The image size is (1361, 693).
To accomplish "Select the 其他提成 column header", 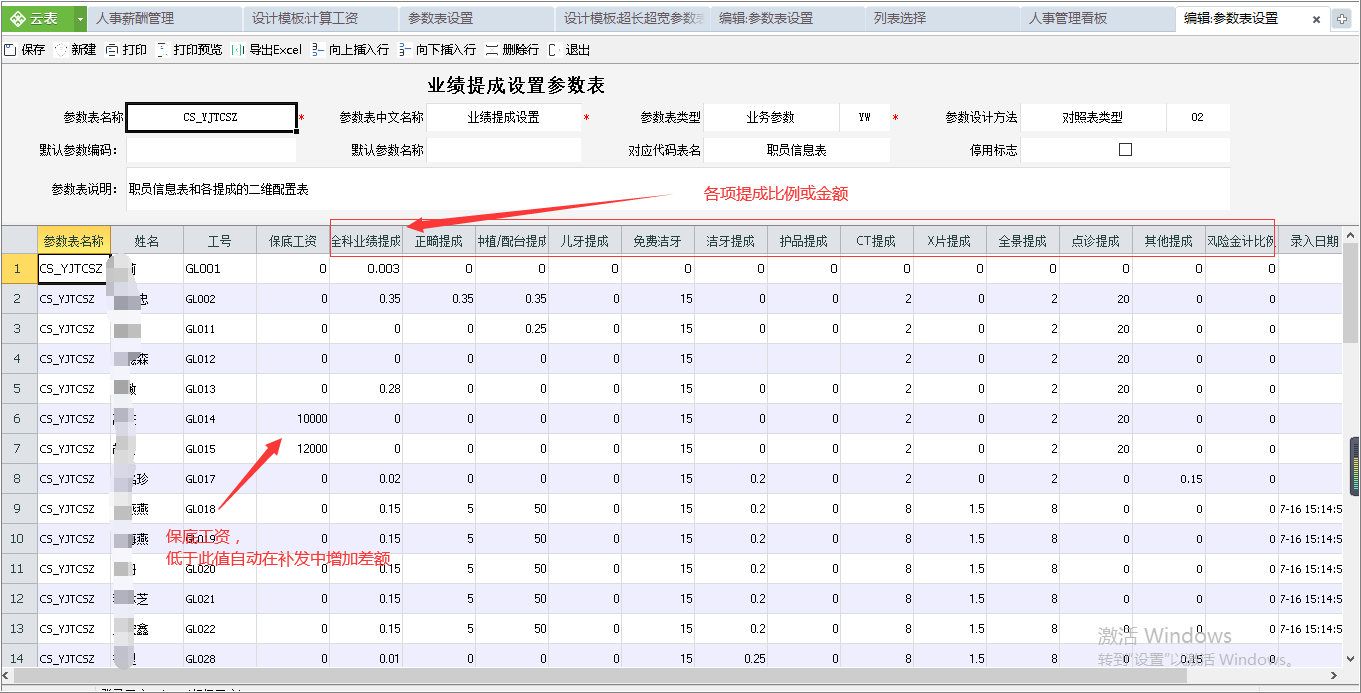I will [1169, 241].
